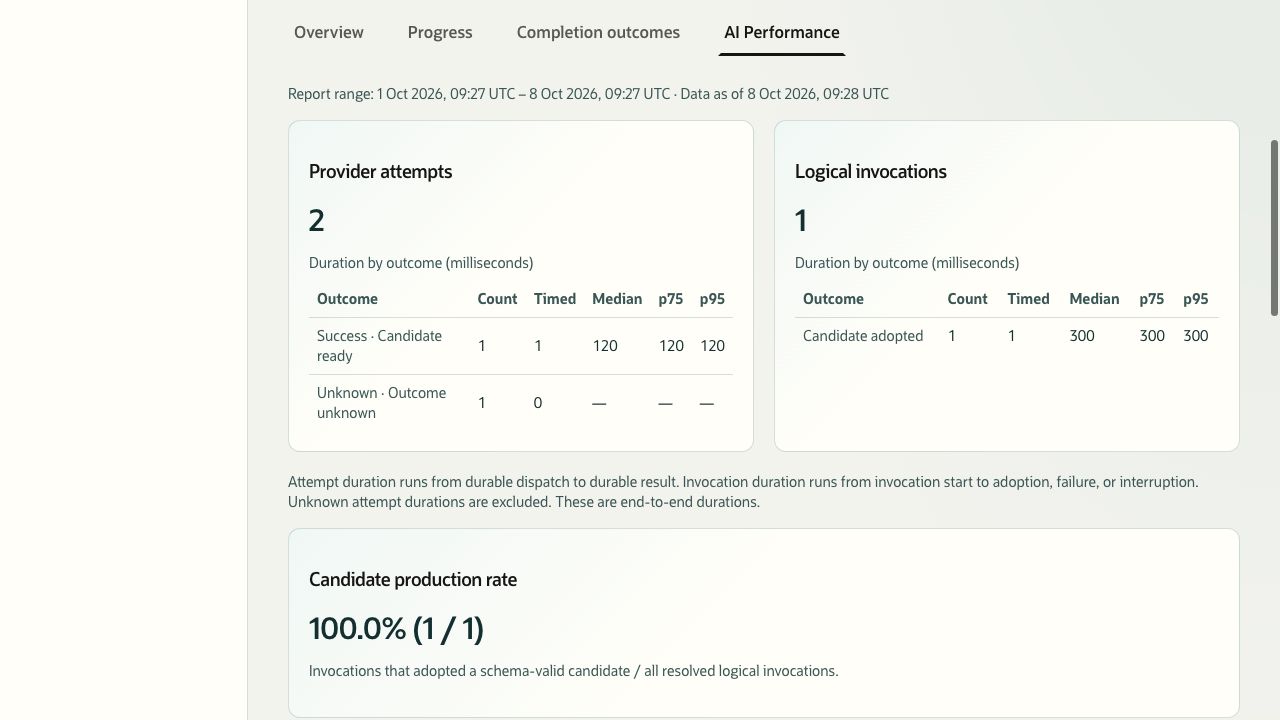Click p95 value 120 in Success row
Image resolution: width=1280 pixels, height=720 pixels.
[x=712, y=346]
